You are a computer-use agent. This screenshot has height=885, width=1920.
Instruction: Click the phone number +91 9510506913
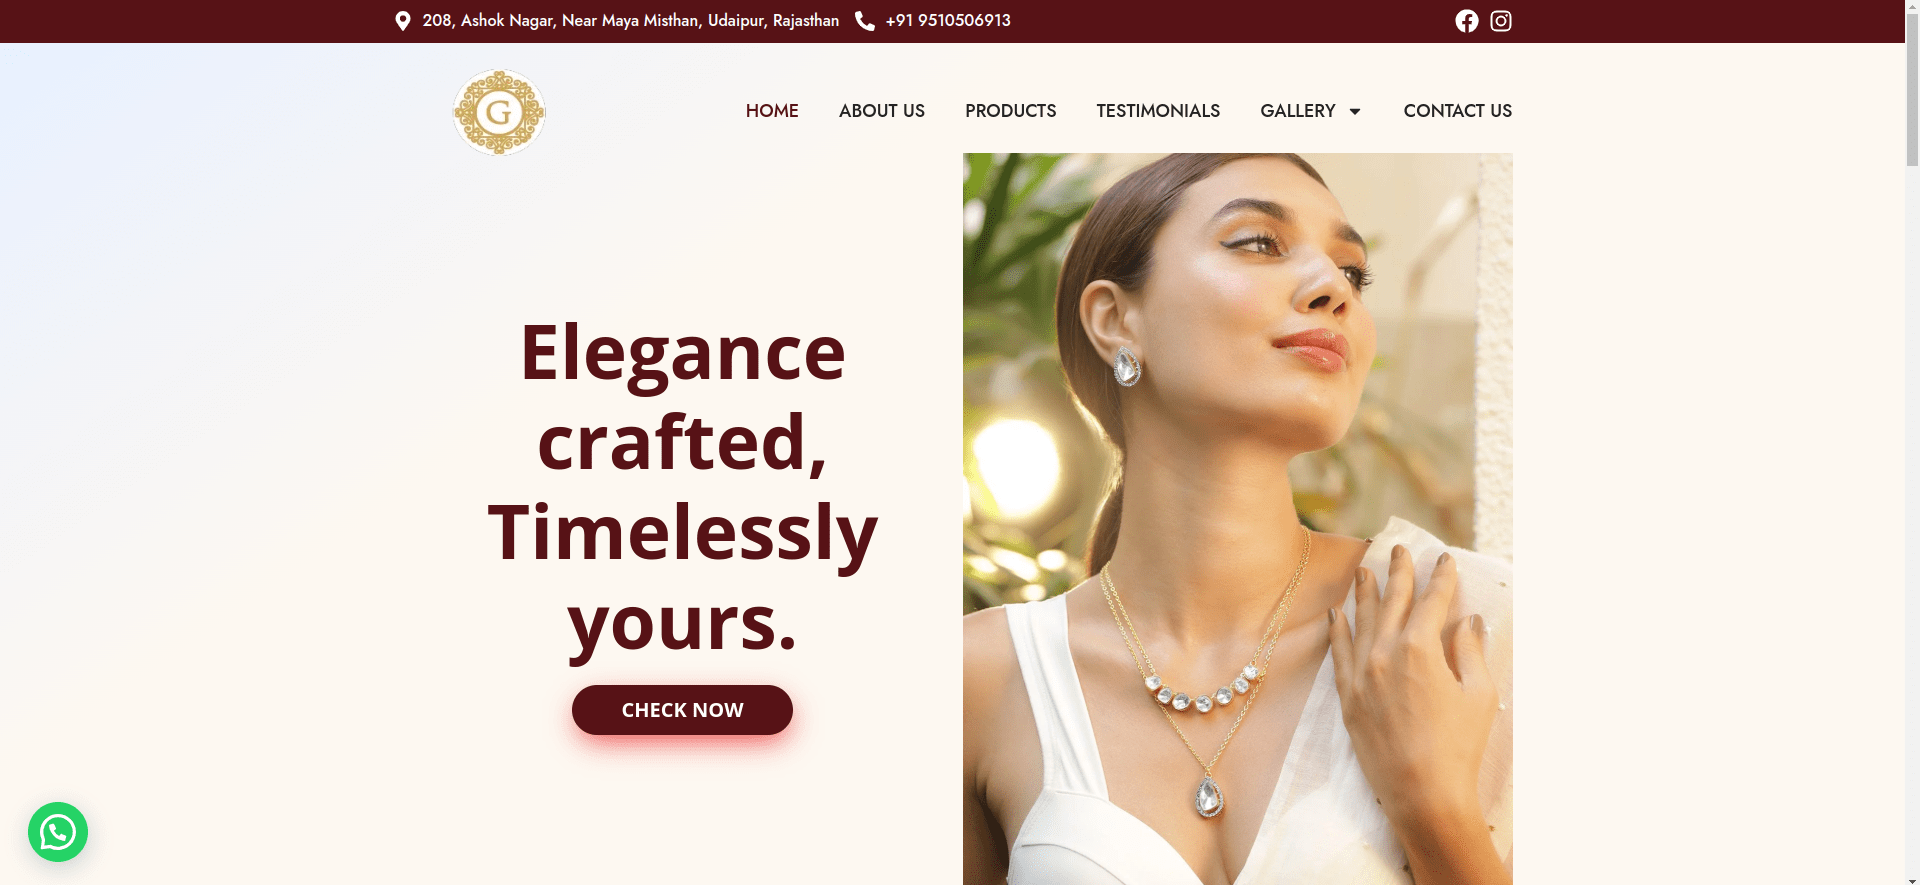point(948,21)
